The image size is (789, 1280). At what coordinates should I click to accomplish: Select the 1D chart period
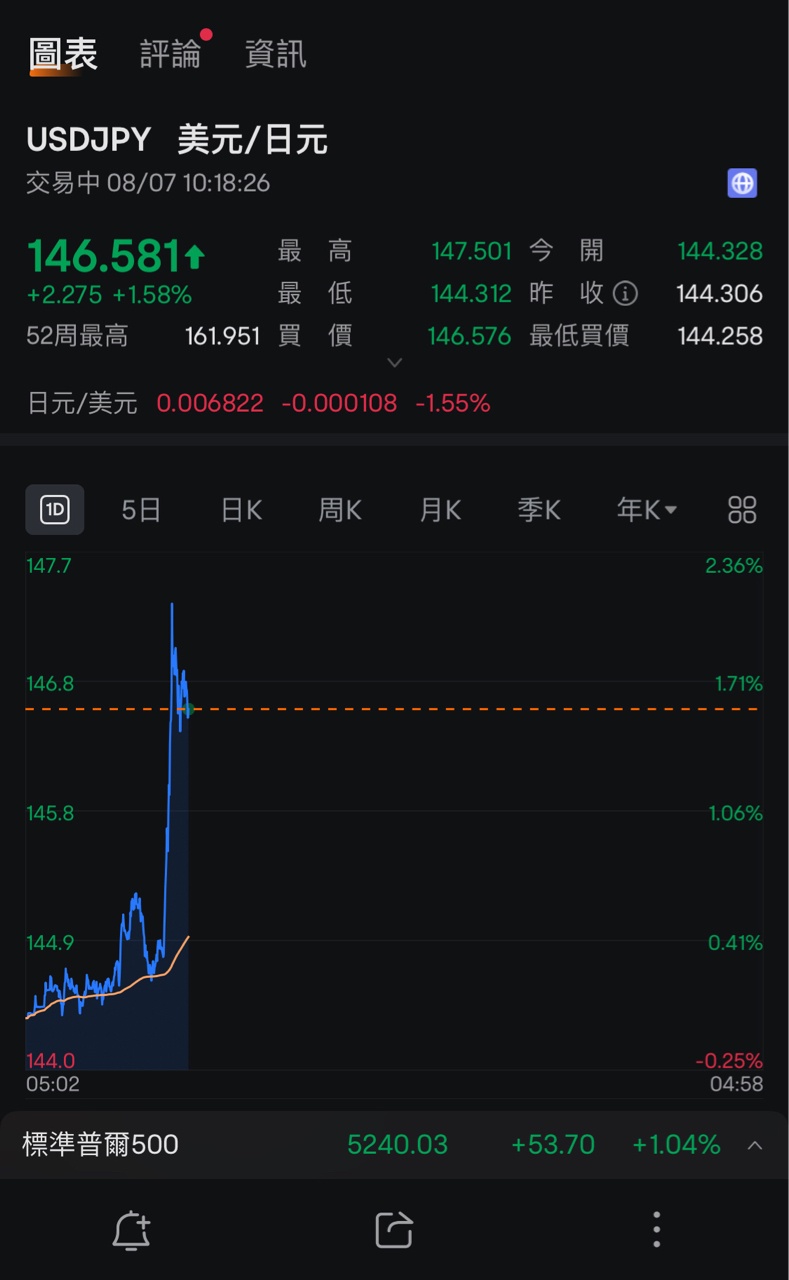pos(55,510)
